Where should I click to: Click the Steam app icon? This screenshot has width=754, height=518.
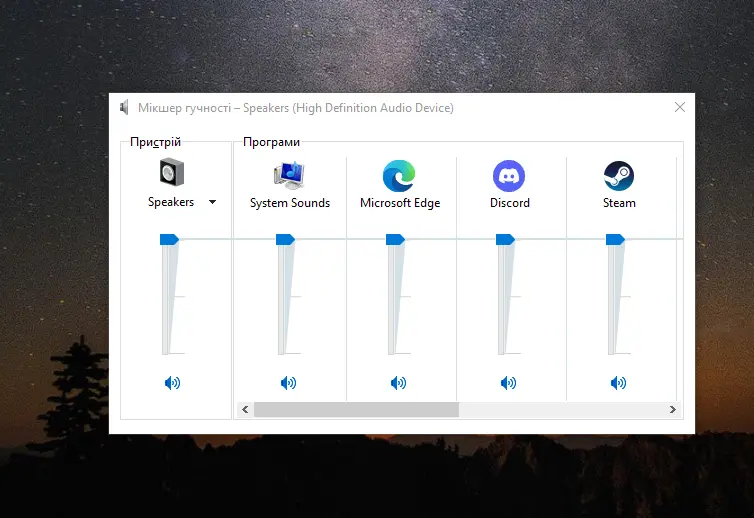618,176
